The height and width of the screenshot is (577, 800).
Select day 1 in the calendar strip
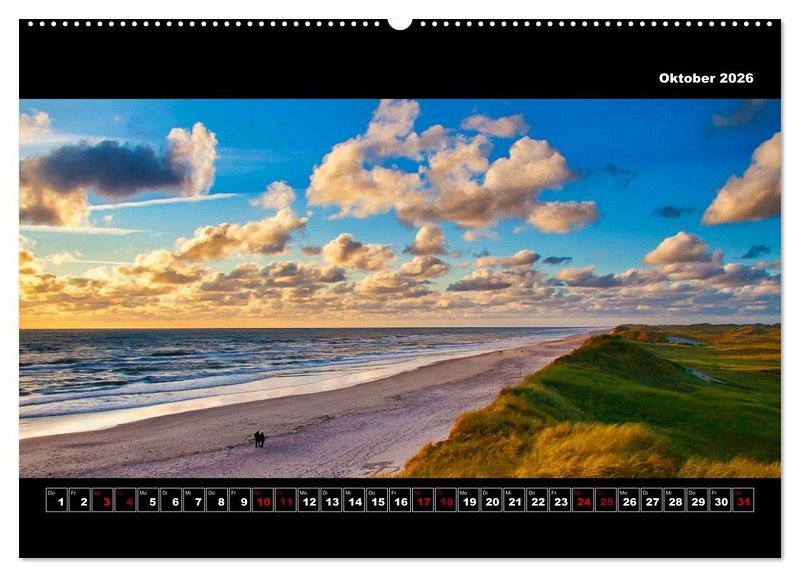[x=57, y=500]
